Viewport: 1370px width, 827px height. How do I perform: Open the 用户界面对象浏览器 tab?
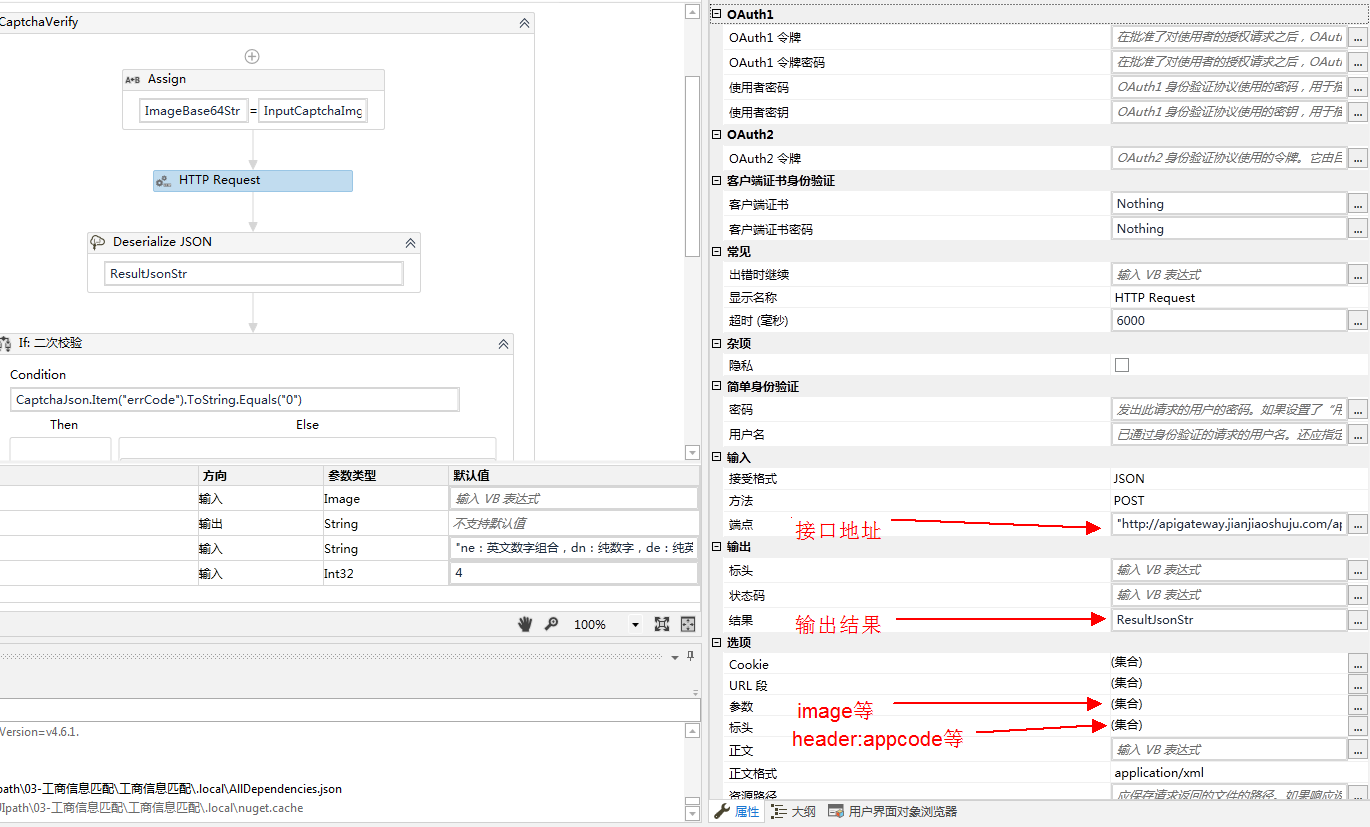point(893,812)
